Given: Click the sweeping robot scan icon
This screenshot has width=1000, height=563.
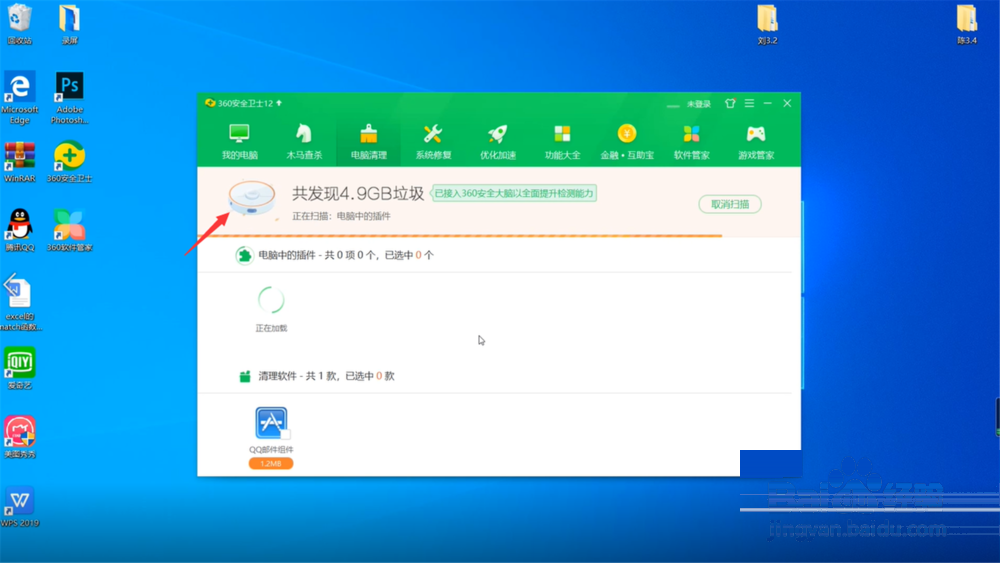Looking at the screenshot, I should pyautogui.click(x=252, y=198).
